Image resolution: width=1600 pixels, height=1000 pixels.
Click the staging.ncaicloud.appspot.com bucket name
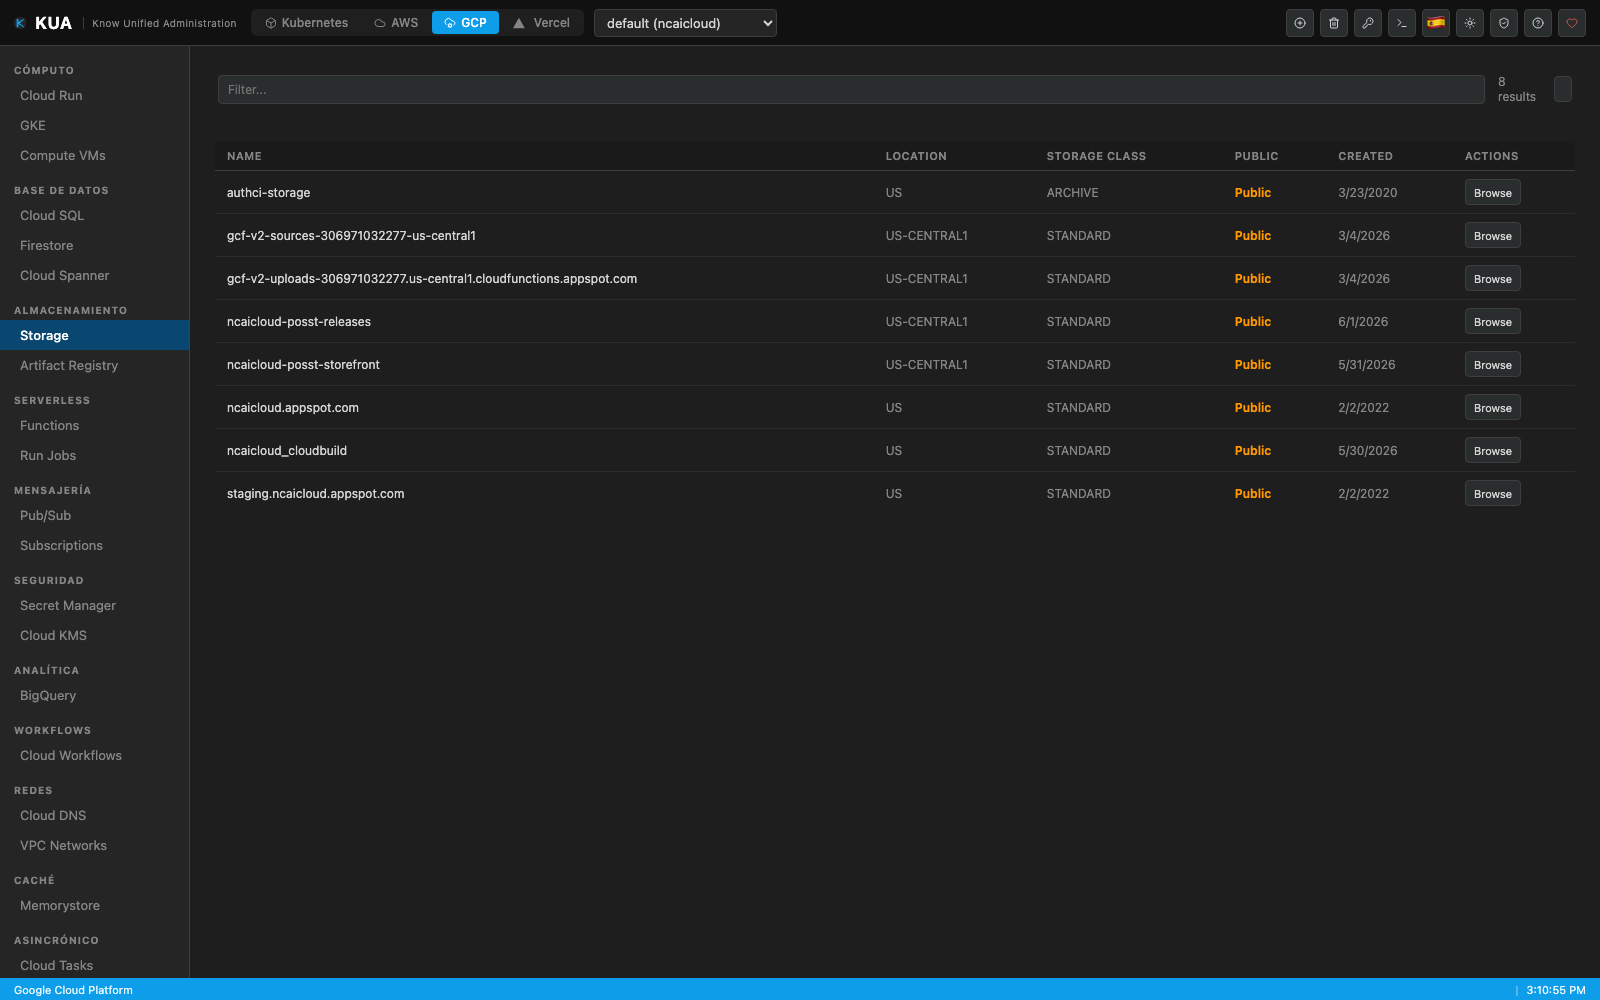pyautogui.click(x=316, y=494)
